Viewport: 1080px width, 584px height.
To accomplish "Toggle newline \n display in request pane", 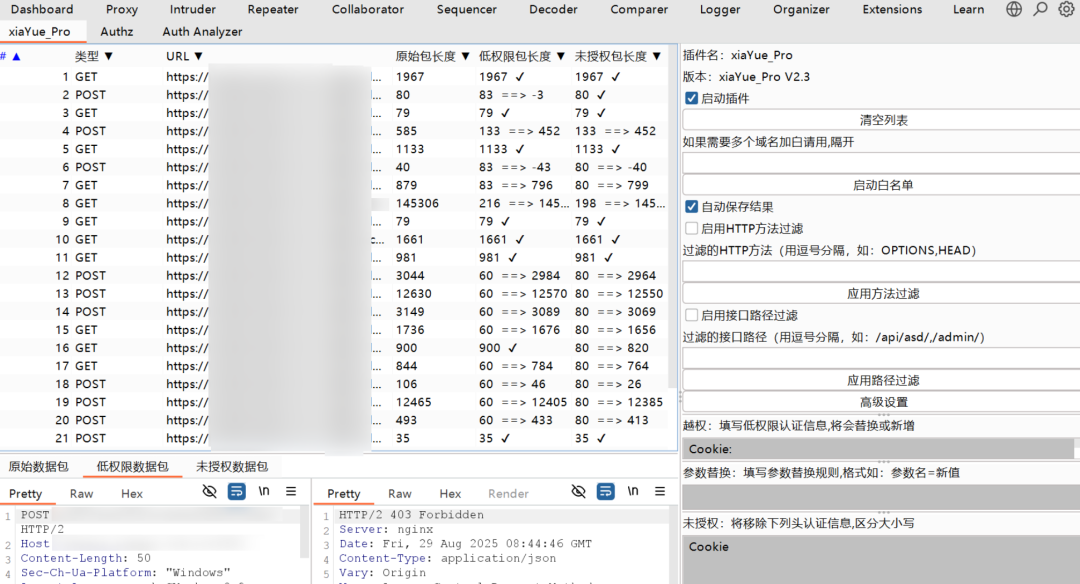I will pyautogui.click(x=264, y=491).
